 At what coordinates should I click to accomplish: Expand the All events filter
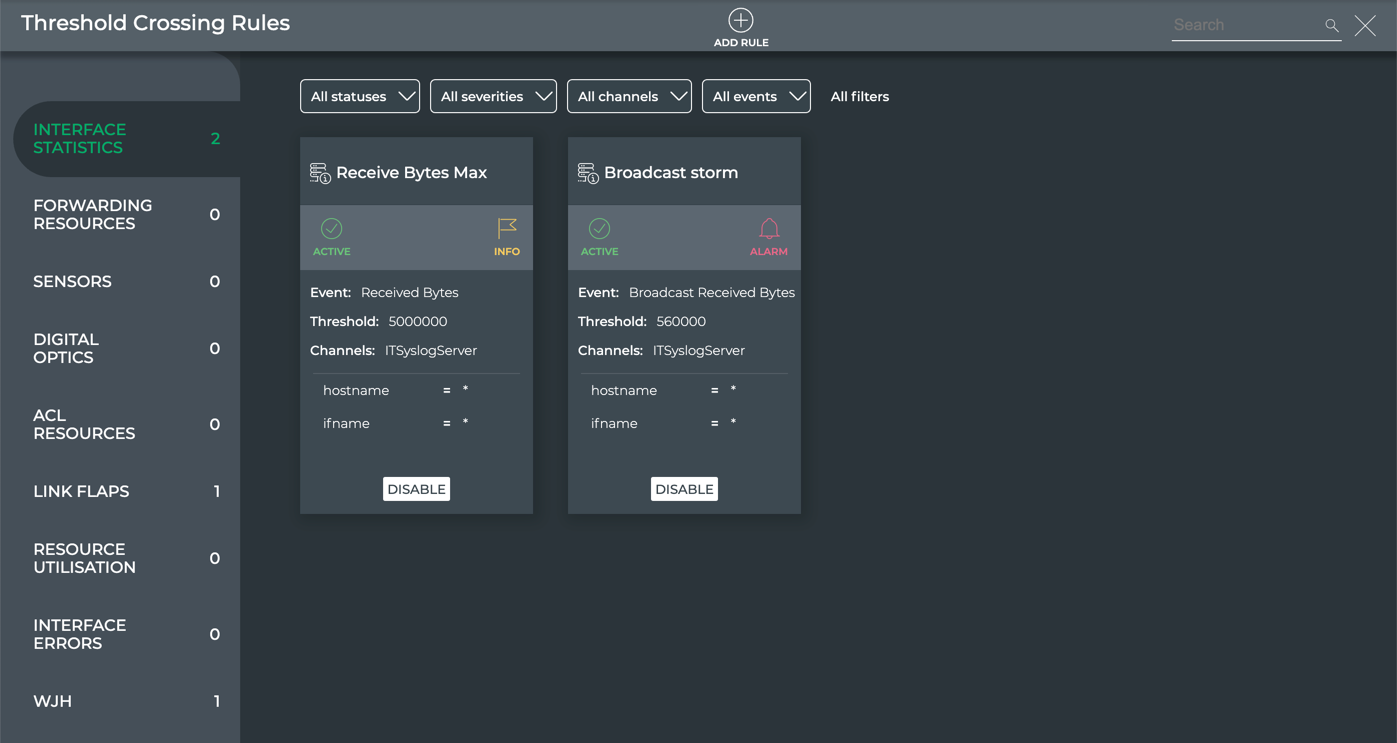tap(756, 97)
